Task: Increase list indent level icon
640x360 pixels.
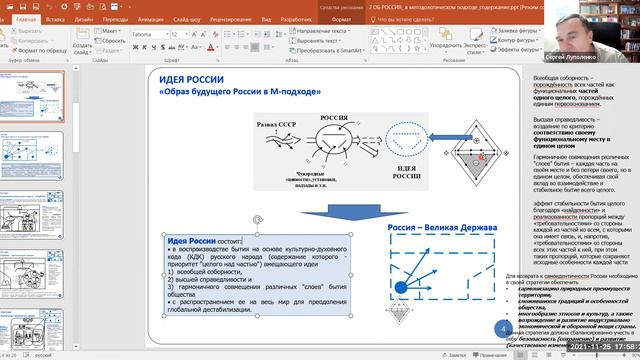Action: (267, 34)
